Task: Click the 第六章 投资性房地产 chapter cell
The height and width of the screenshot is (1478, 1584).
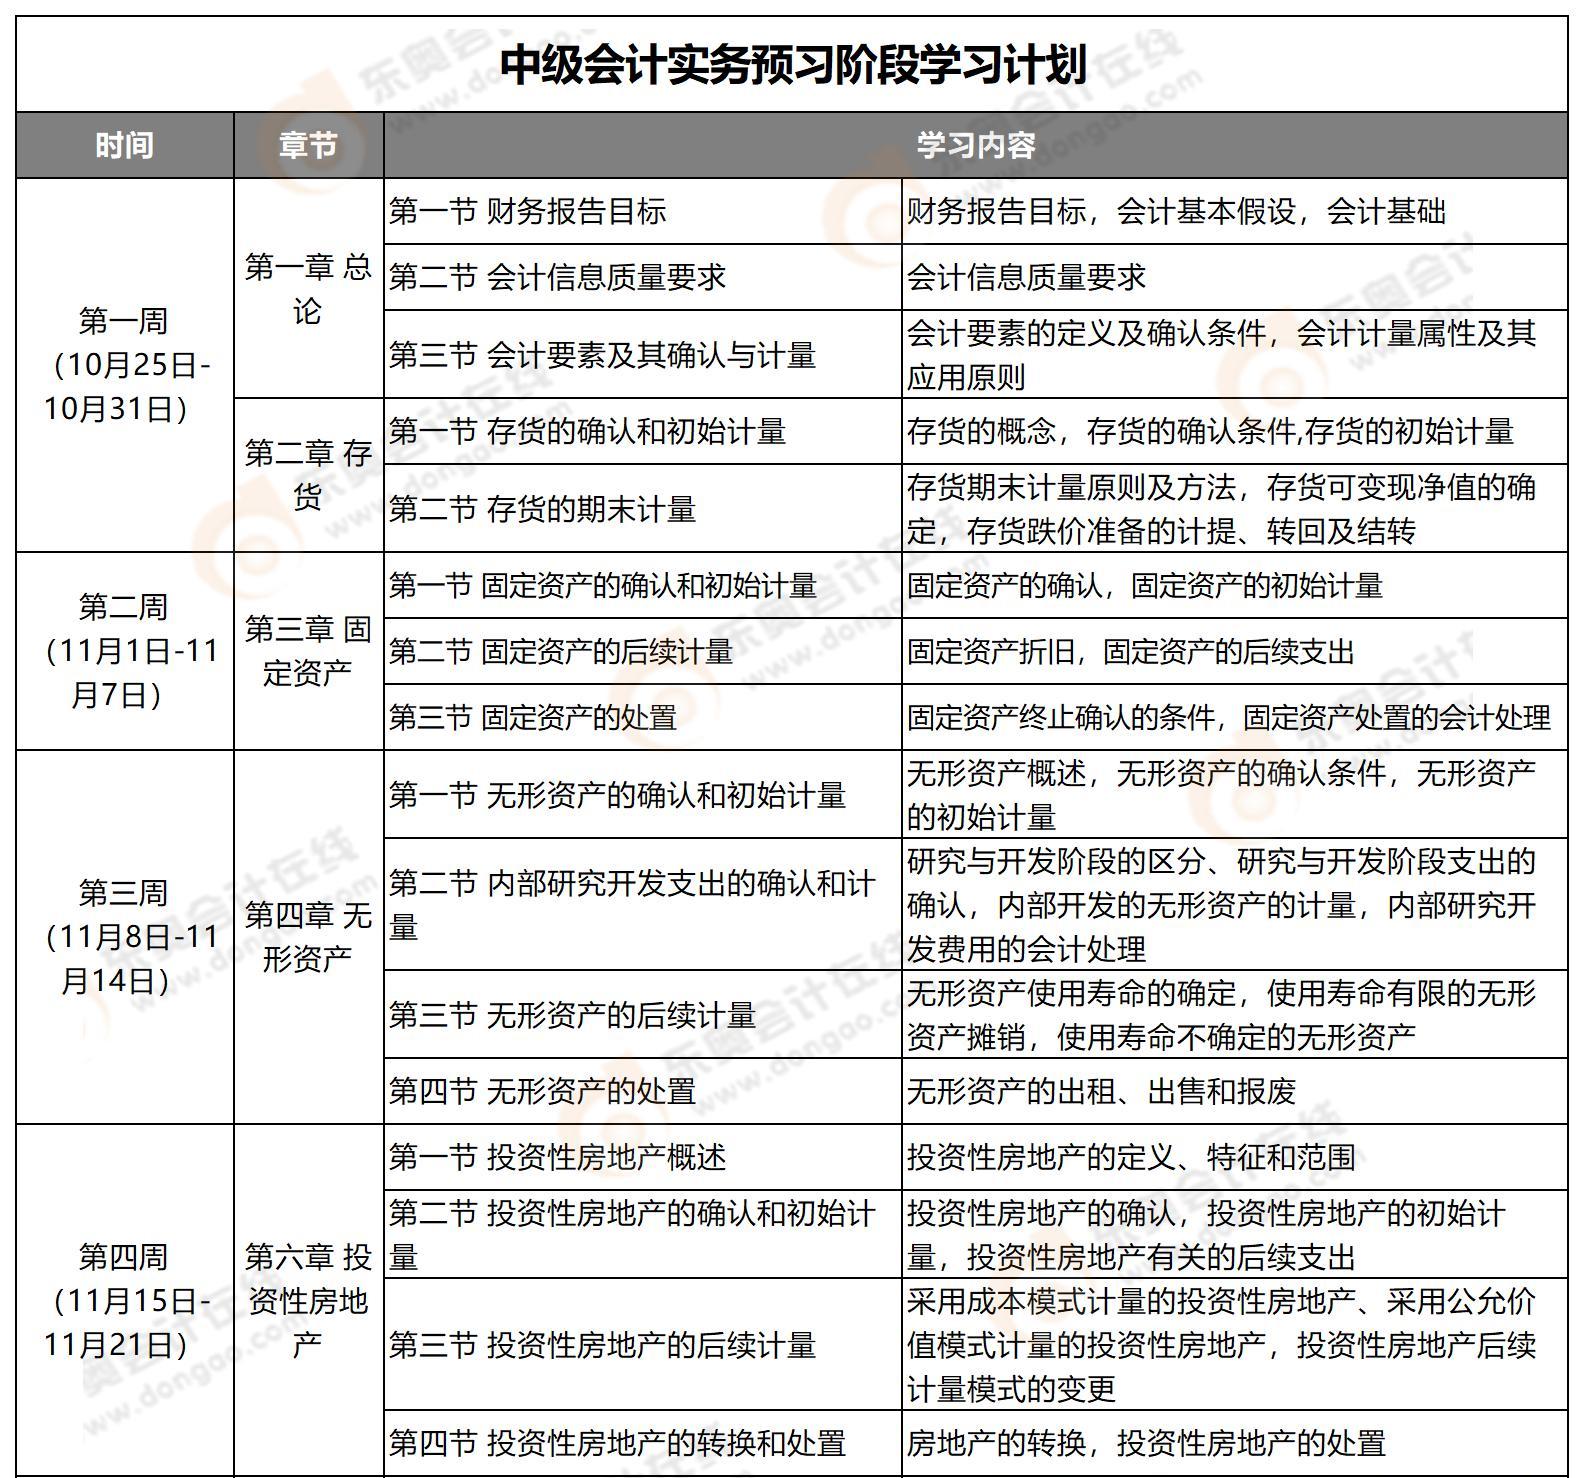Action: click(x=308, y=1300)
